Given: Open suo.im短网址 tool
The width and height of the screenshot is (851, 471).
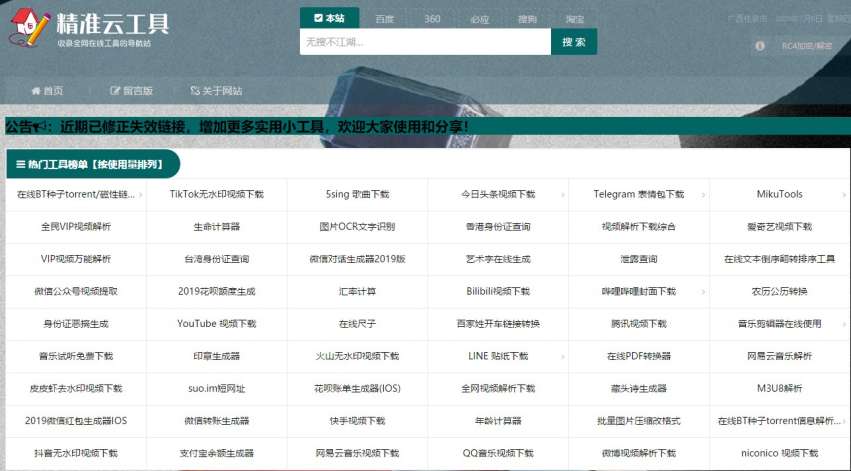Looking at the screenshot, I should pos(217,389).
